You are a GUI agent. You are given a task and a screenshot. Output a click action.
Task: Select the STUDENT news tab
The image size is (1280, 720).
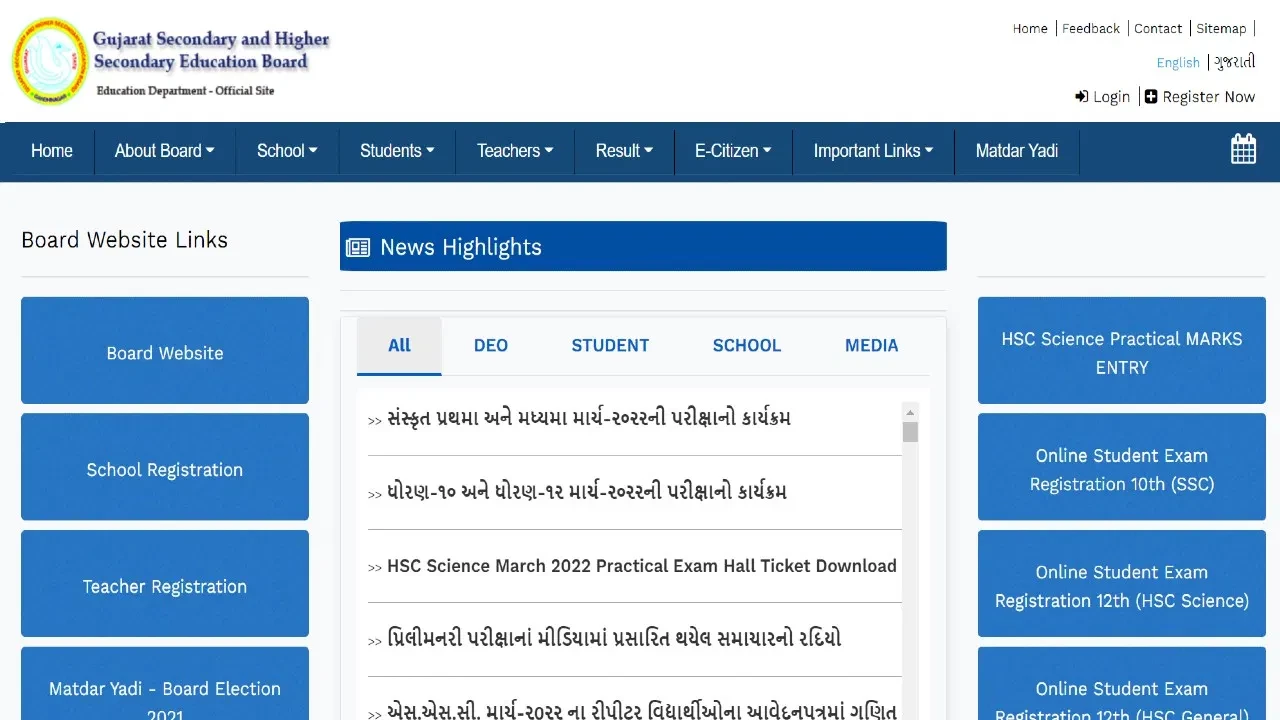coord(610,346)
